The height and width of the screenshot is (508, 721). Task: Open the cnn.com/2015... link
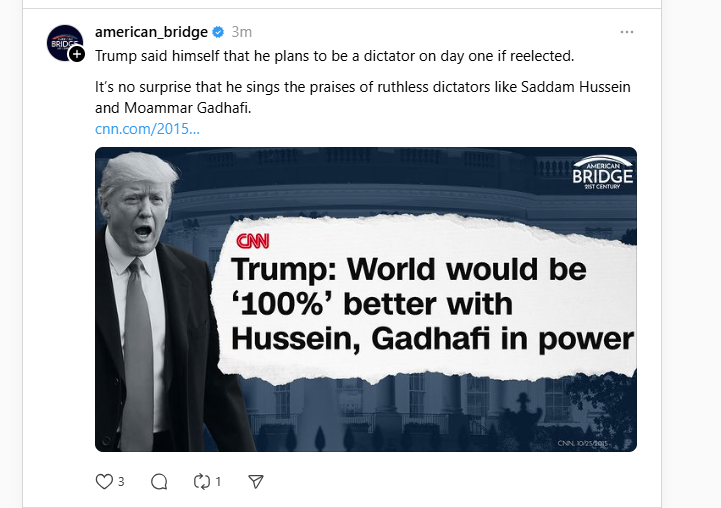coord(147,129)
